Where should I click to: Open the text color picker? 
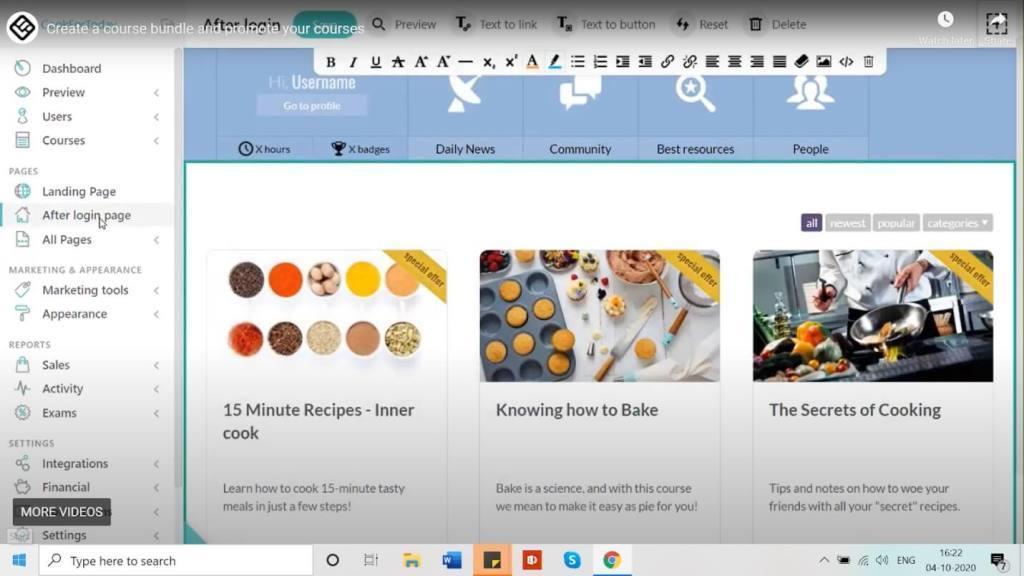(x=533, y=62)
